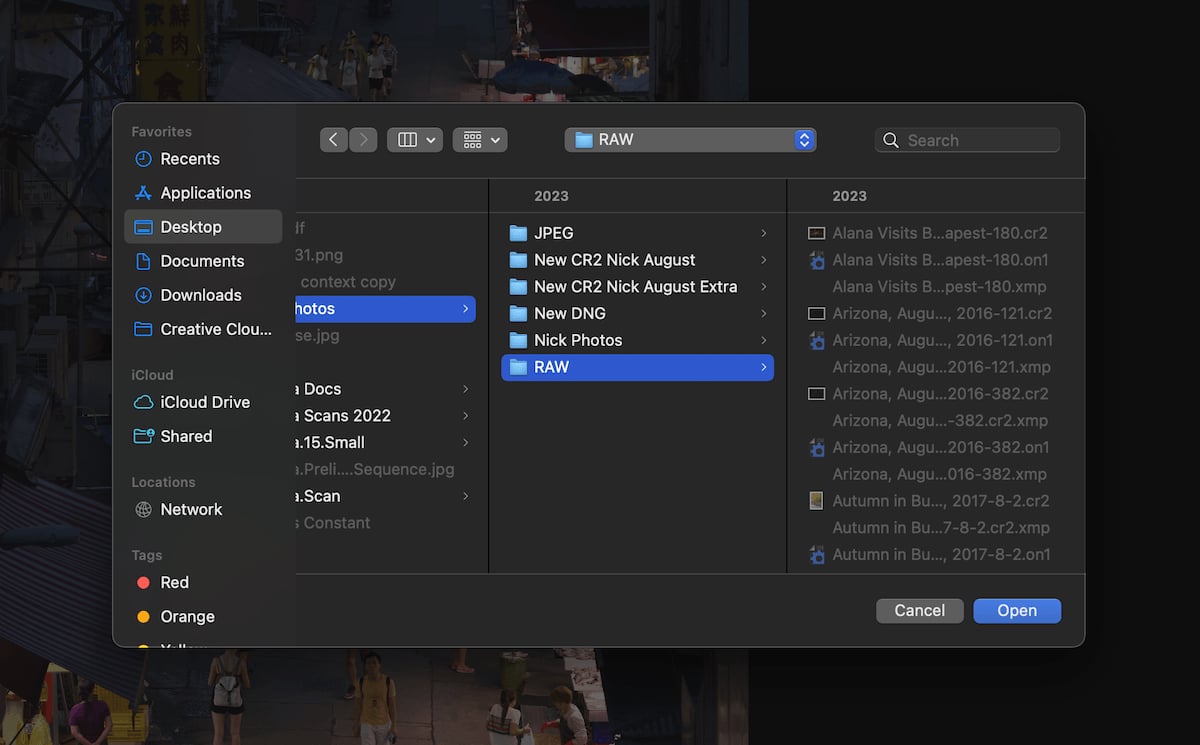The height and width of the screenshot is (745, 1200).
Task: Expand the New CR2 Nick August Extra folder
Action: pos(630,286)
